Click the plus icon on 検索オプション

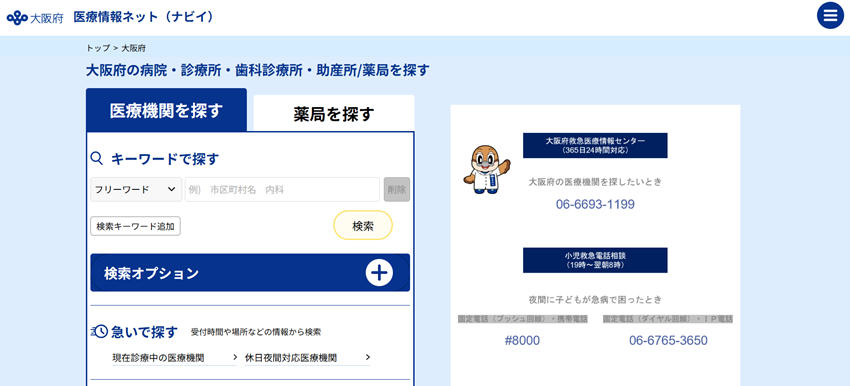click(x=379, y=273)
